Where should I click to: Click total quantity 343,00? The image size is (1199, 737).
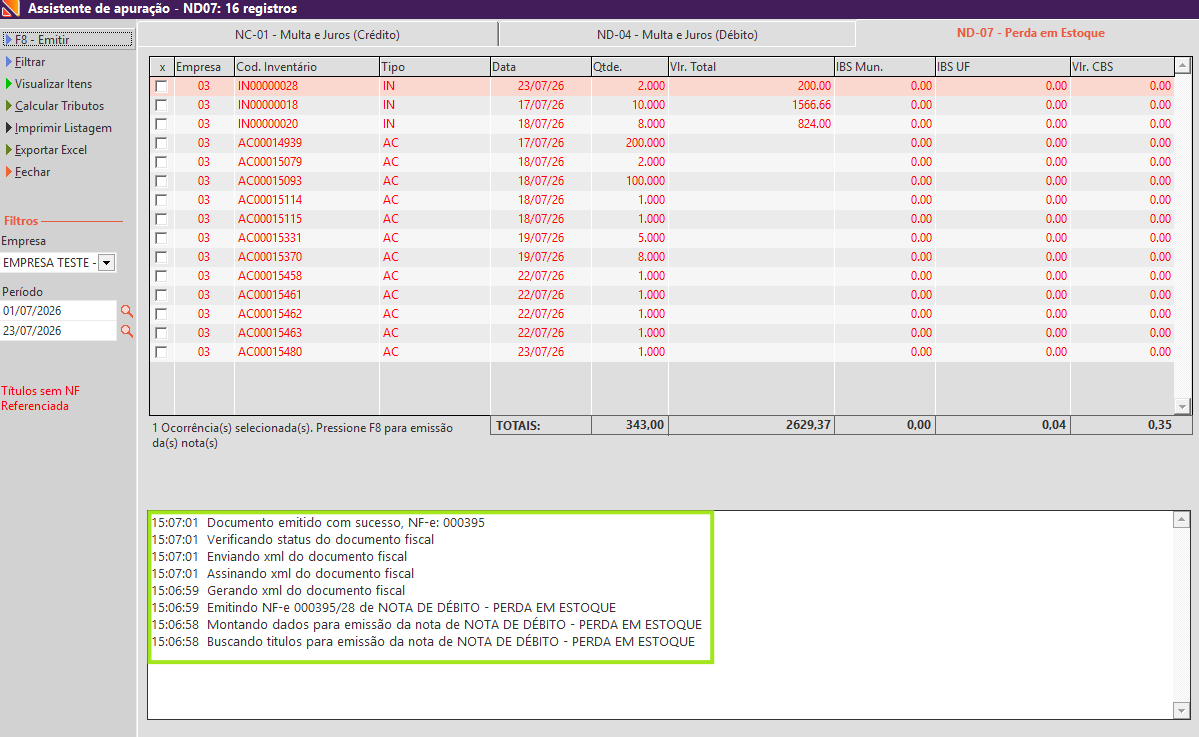tap(645, 425)
